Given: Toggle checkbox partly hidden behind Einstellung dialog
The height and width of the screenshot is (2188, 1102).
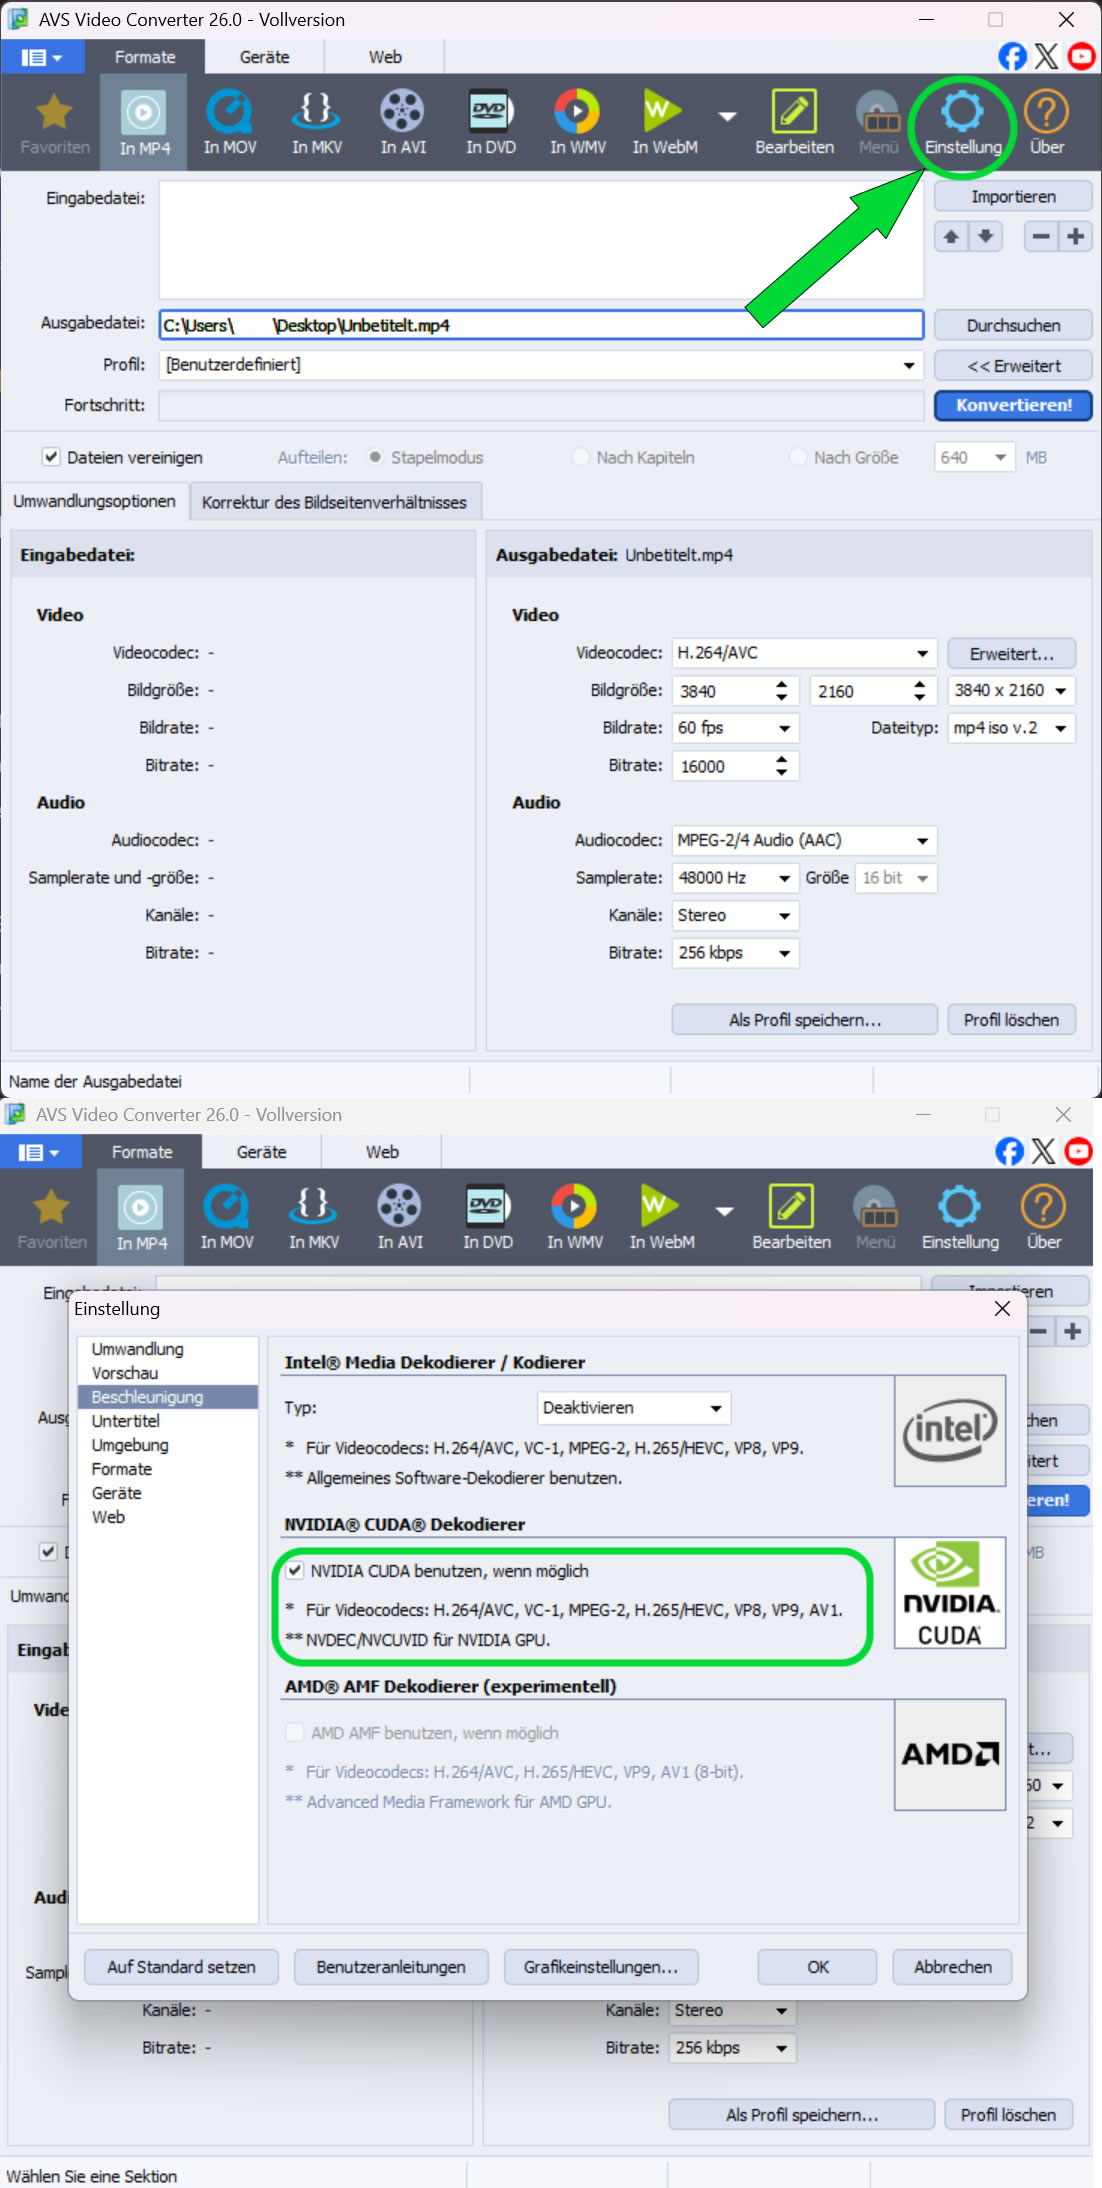Looking at the screenshot, I should 47,1551.
